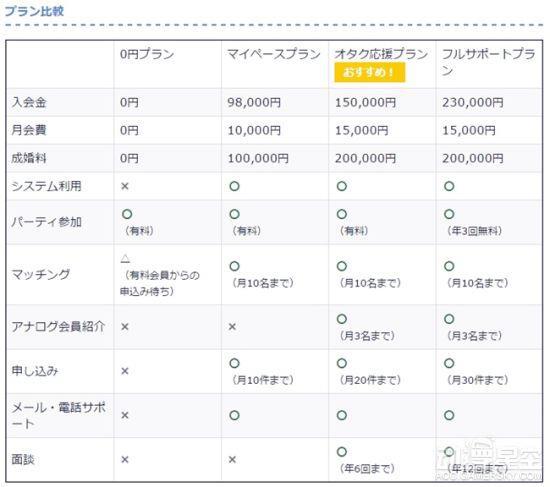This screenshot has height=487, width=550.
Task: Click （月10名まで） under マイペースプラン
Action: tap(263, 283)
